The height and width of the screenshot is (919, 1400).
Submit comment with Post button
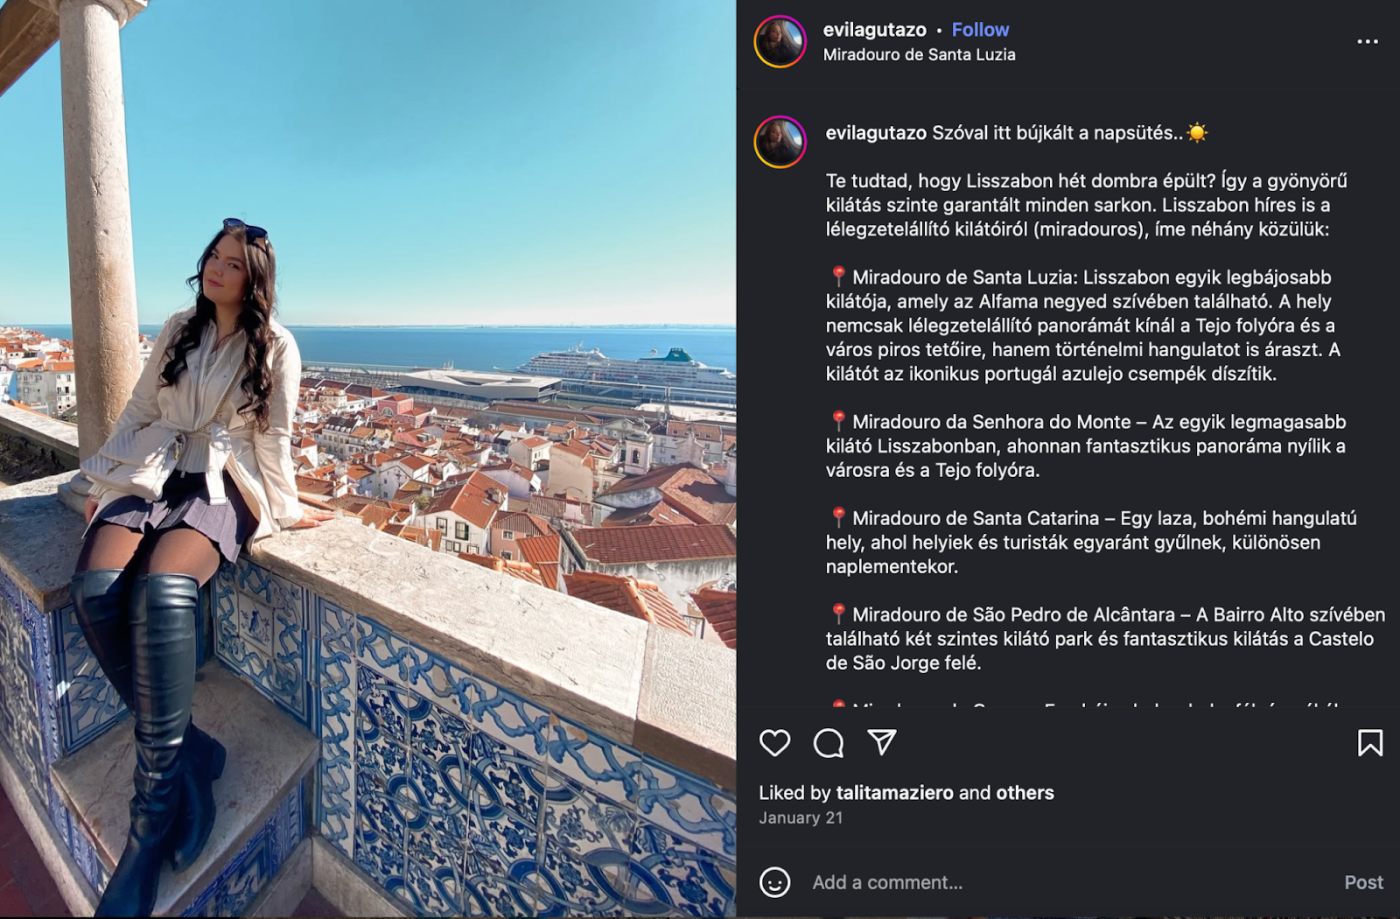click(1364, 882)
